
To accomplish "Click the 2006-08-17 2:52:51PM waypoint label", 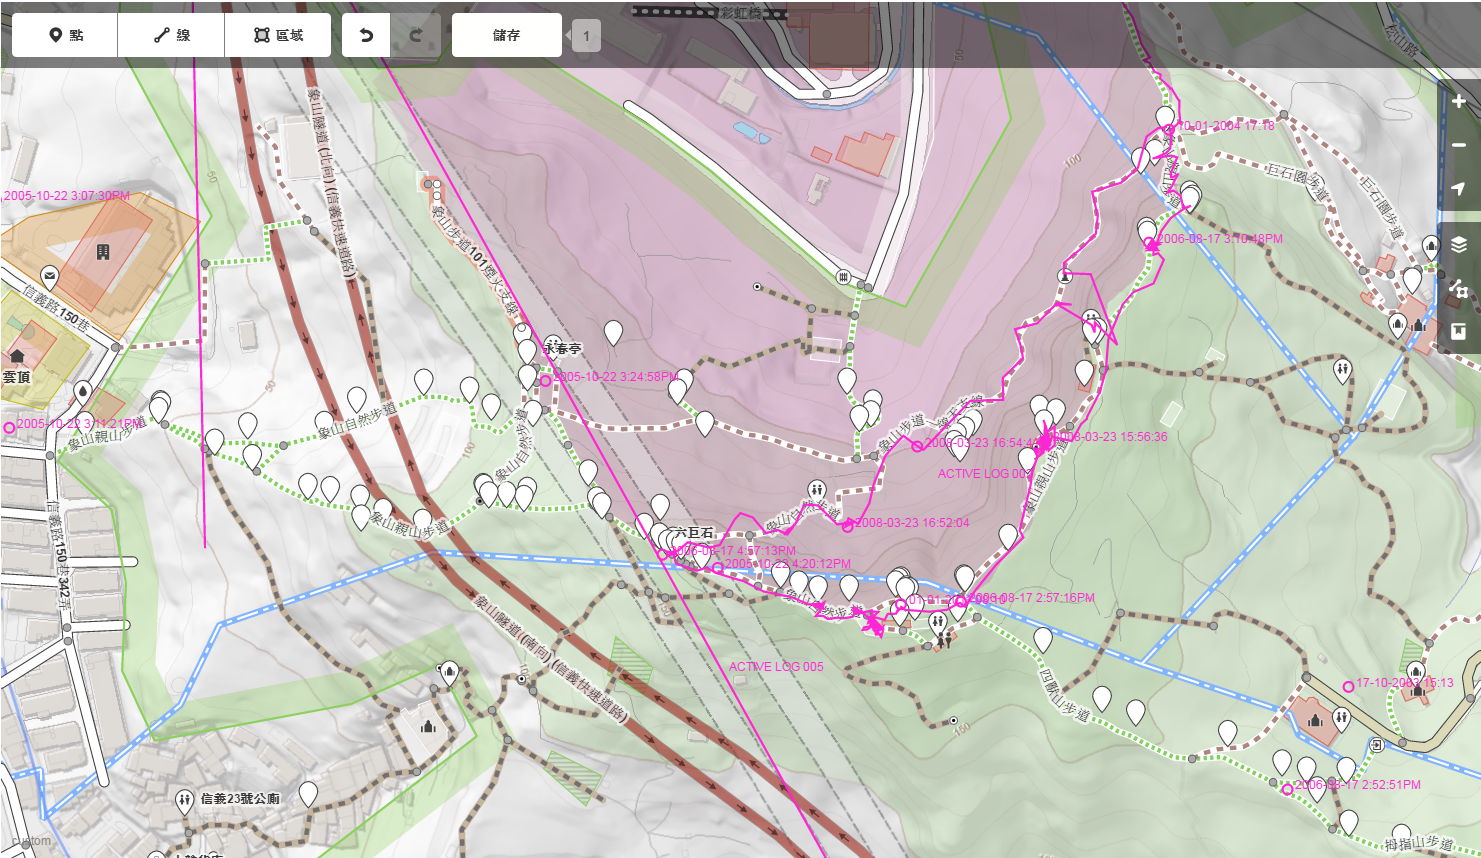I will coord(1357,785).
